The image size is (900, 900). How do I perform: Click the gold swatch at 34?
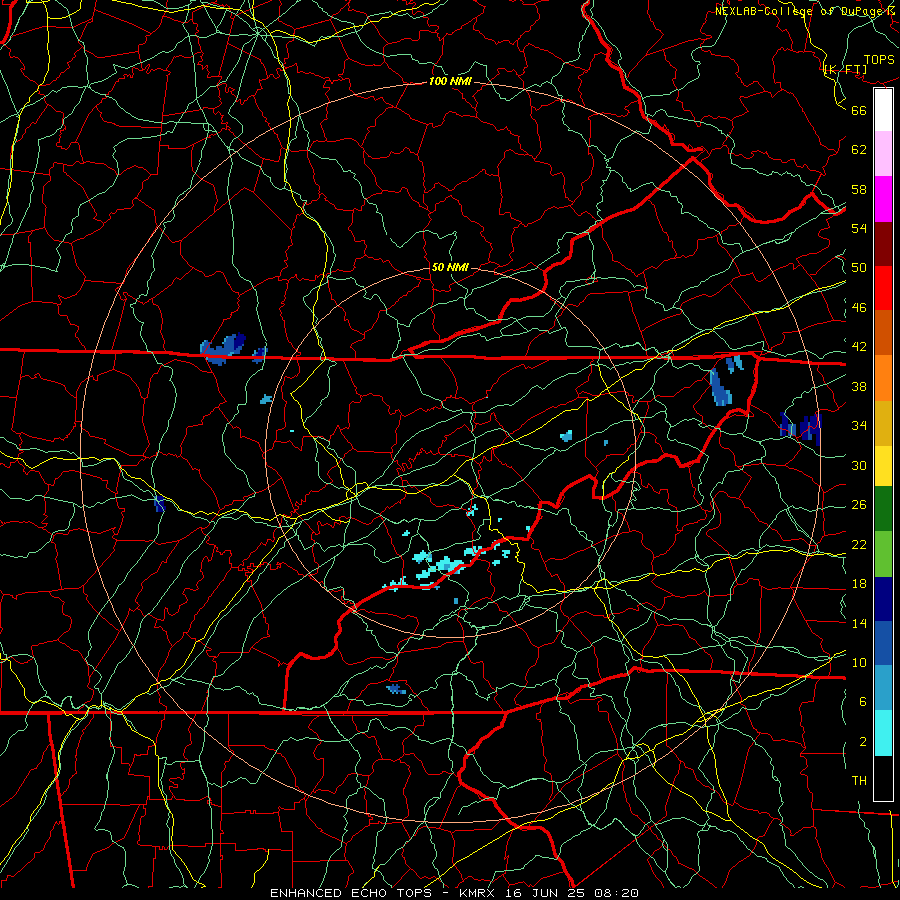tap(883, 423)
